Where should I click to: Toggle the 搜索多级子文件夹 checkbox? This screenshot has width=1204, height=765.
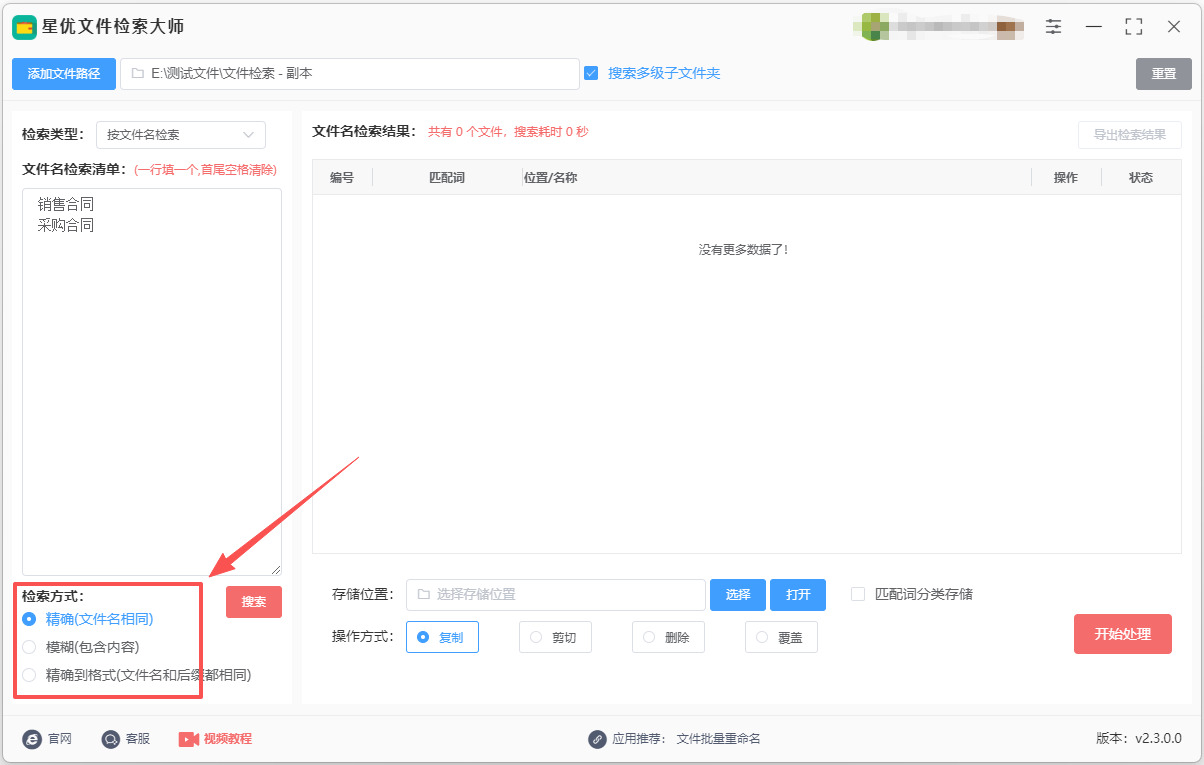click(591, 73)
